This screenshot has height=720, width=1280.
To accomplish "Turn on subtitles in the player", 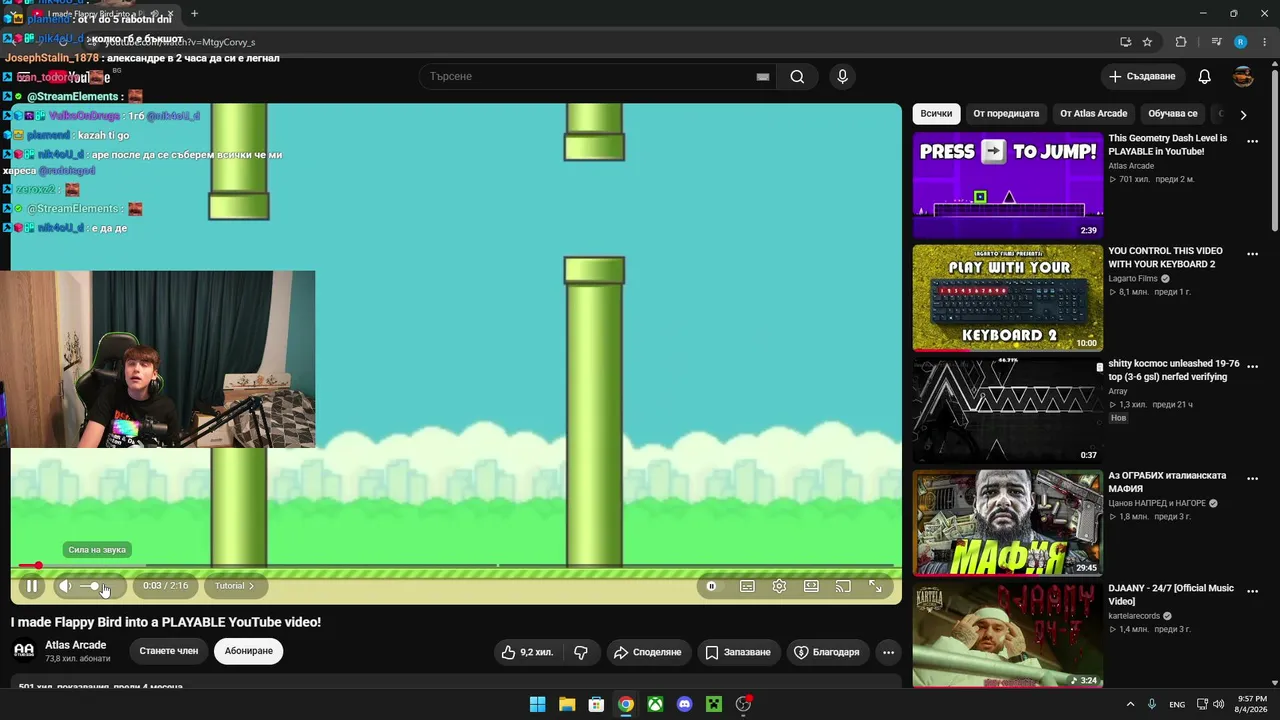I will (747, 586).
